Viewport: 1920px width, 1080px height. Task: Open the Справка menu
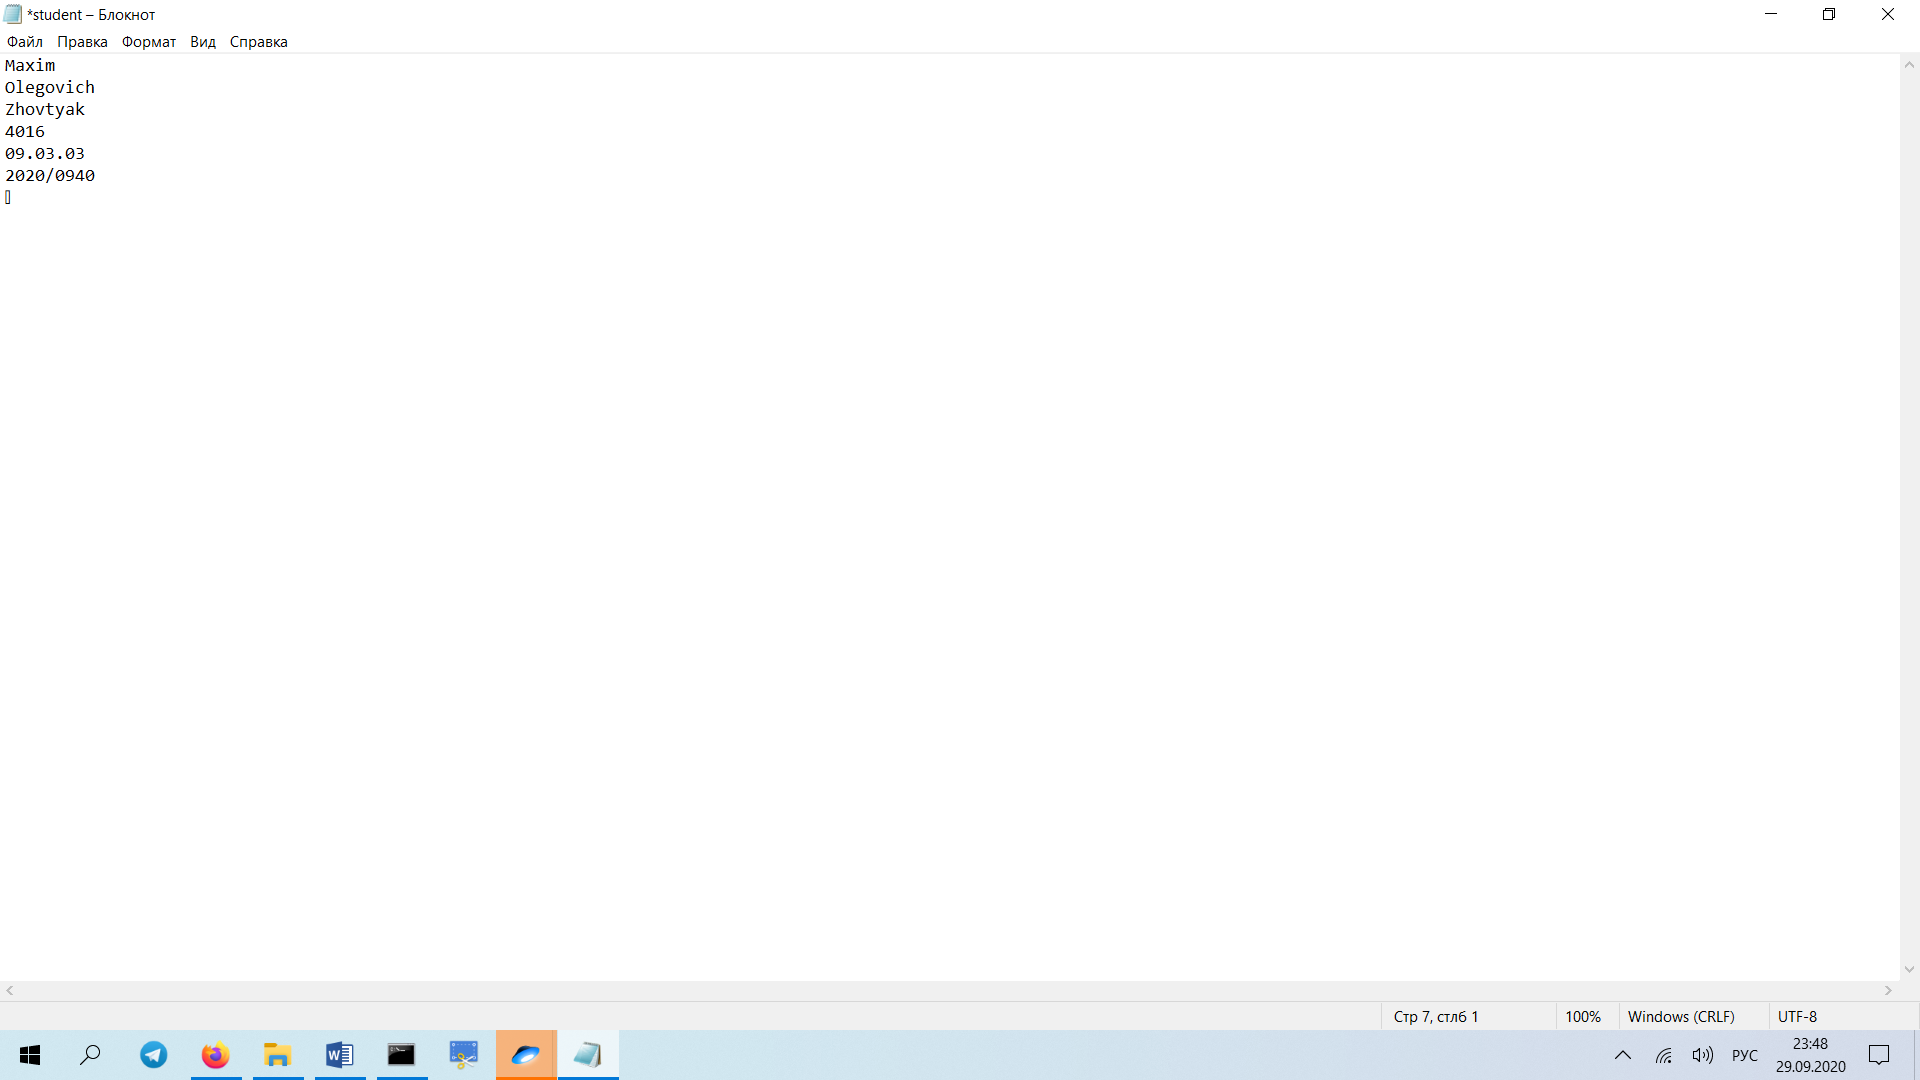[259, 42]
